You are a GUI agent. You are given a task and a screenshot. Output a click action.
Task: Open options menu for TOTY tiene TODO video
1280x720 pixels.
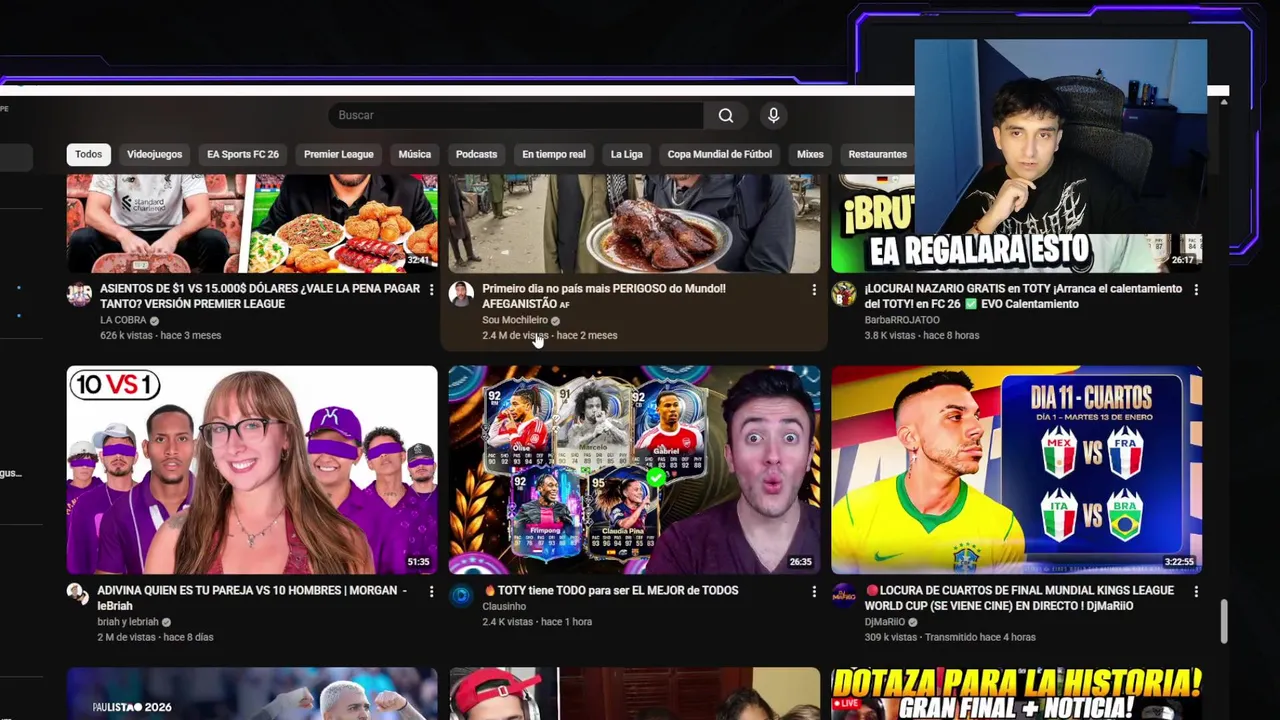pyautogui.click(x=813, y=591)
